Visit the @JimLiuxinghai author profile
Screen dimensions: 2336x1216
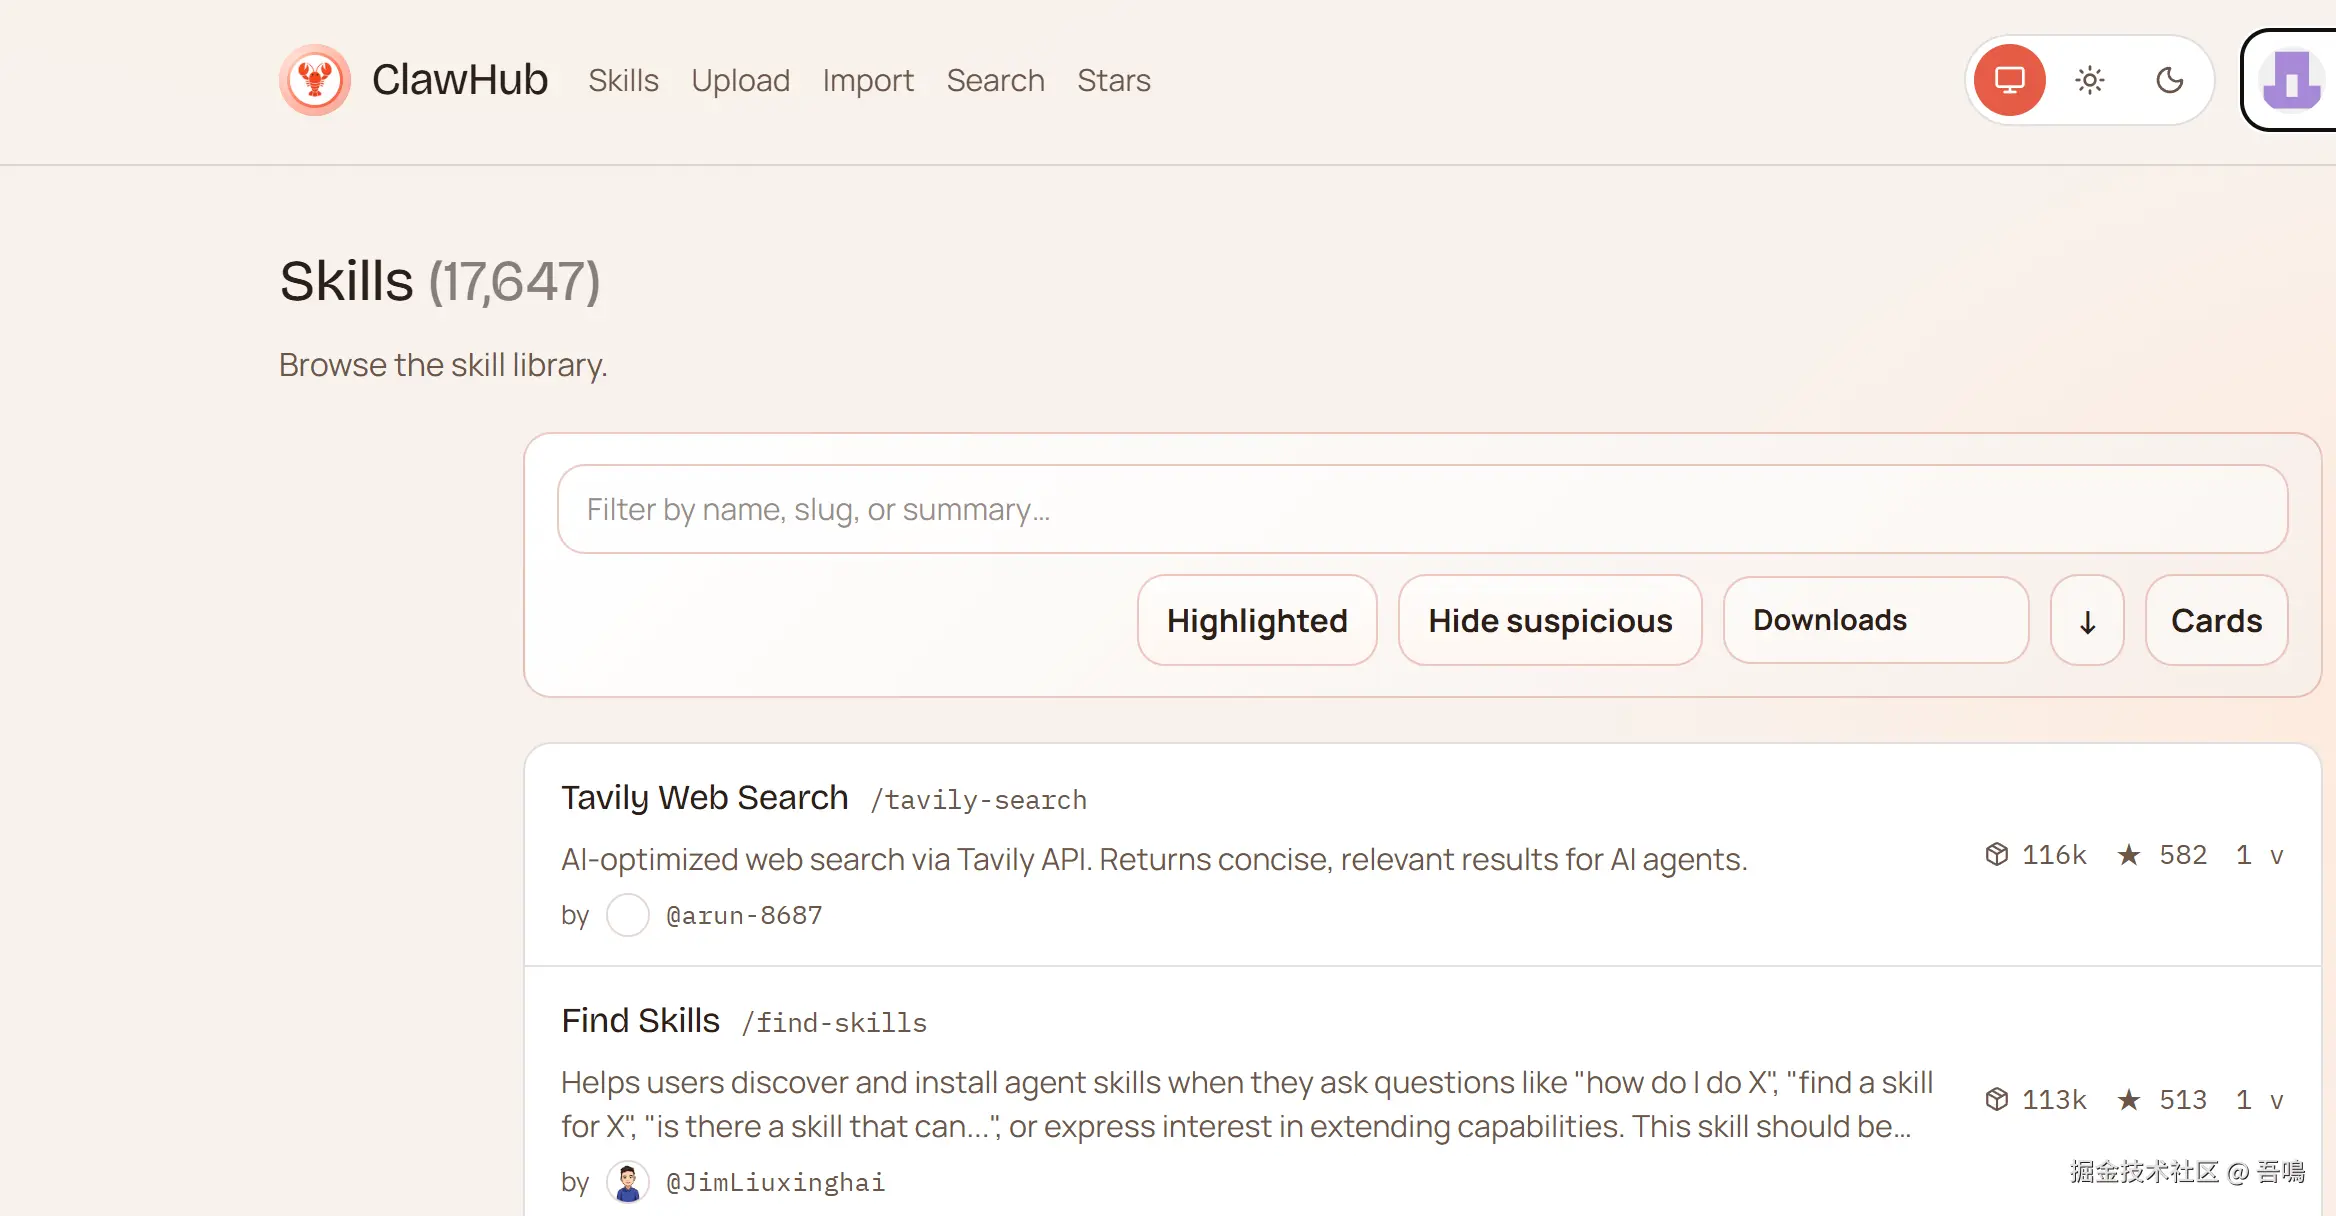[x=775, y=1183]
